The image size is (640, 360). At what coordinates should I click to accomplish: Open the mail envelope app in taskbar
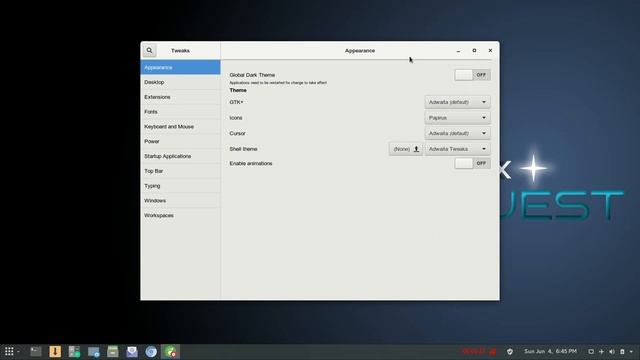point(132,351)
